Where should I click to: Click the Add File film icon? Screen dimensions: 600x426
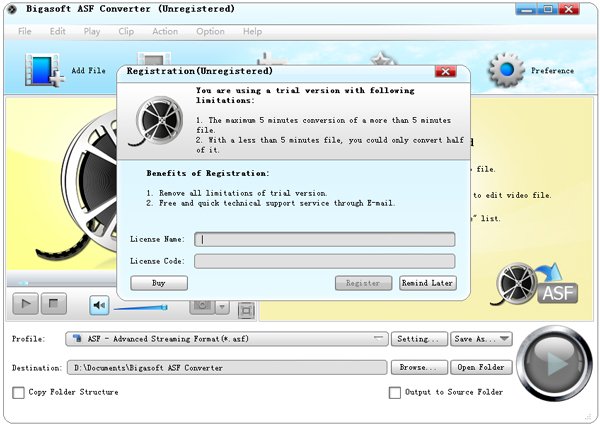pyautogui.click(x=44, y=70)
